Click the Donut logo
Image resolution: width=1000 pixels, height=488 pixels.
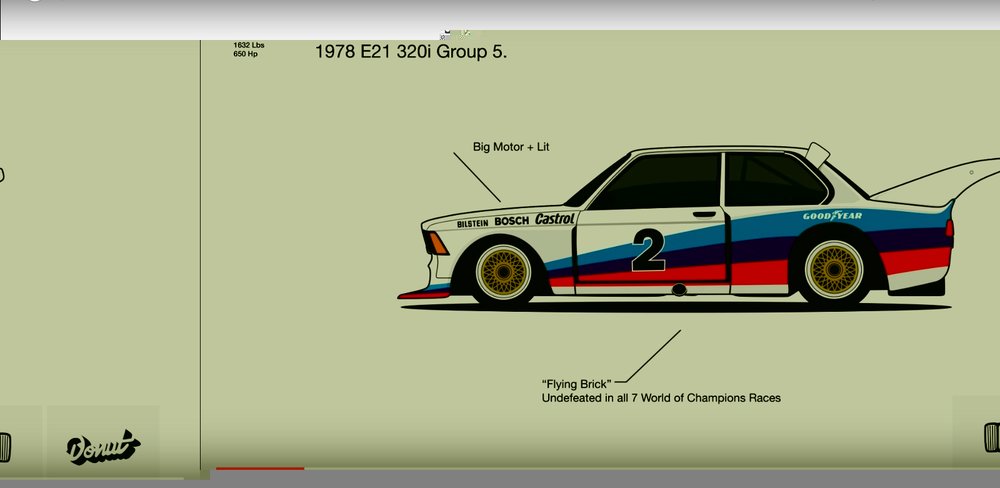point(103,447)
